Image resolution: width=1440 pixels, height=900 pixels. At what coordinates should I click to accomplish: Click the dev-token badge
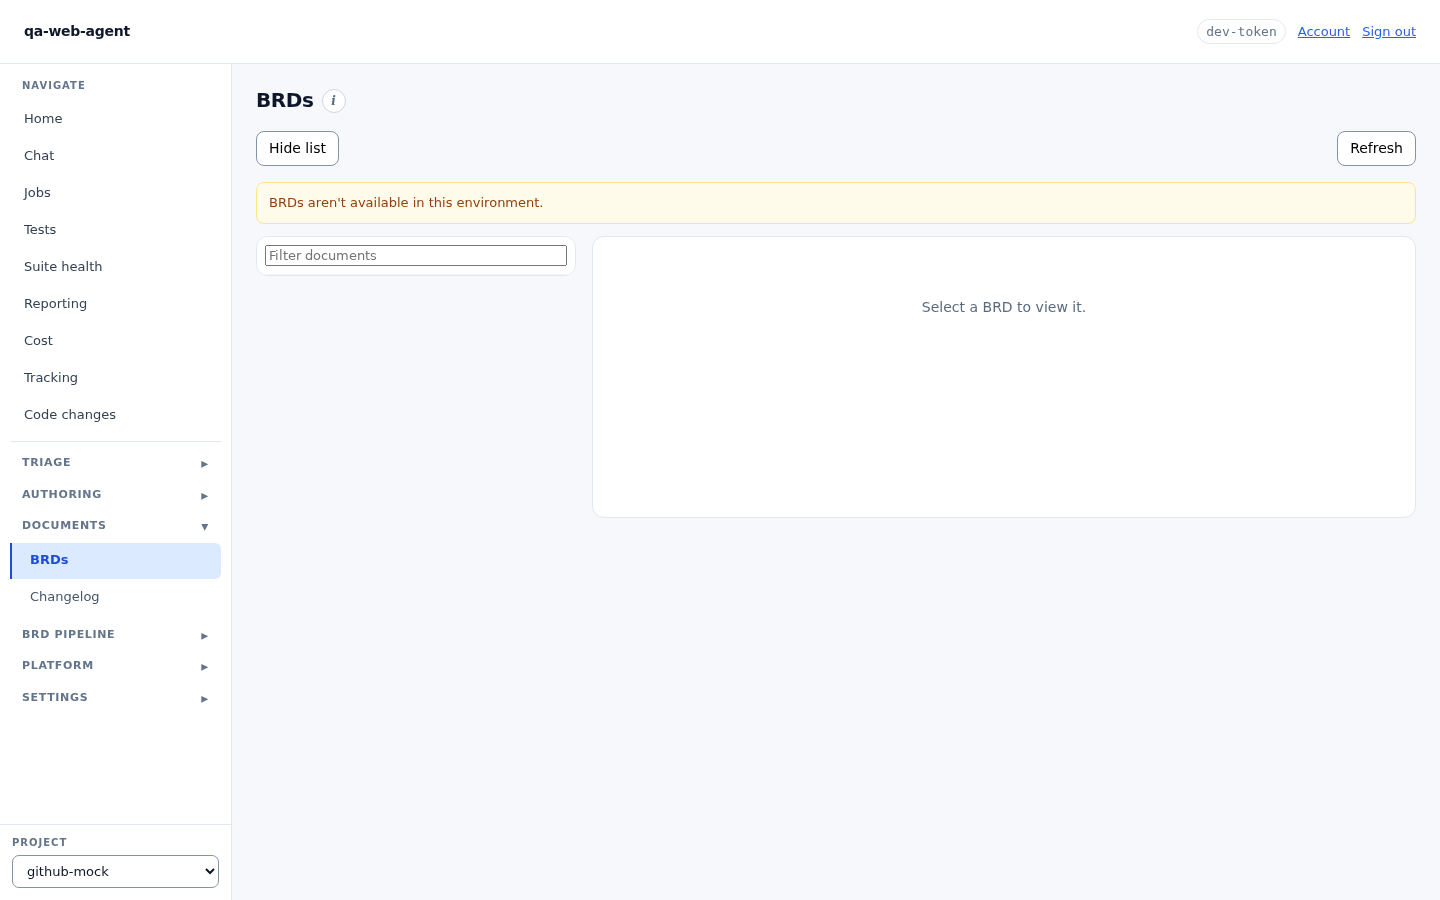pyautogui.click(x=1241, y=32)
